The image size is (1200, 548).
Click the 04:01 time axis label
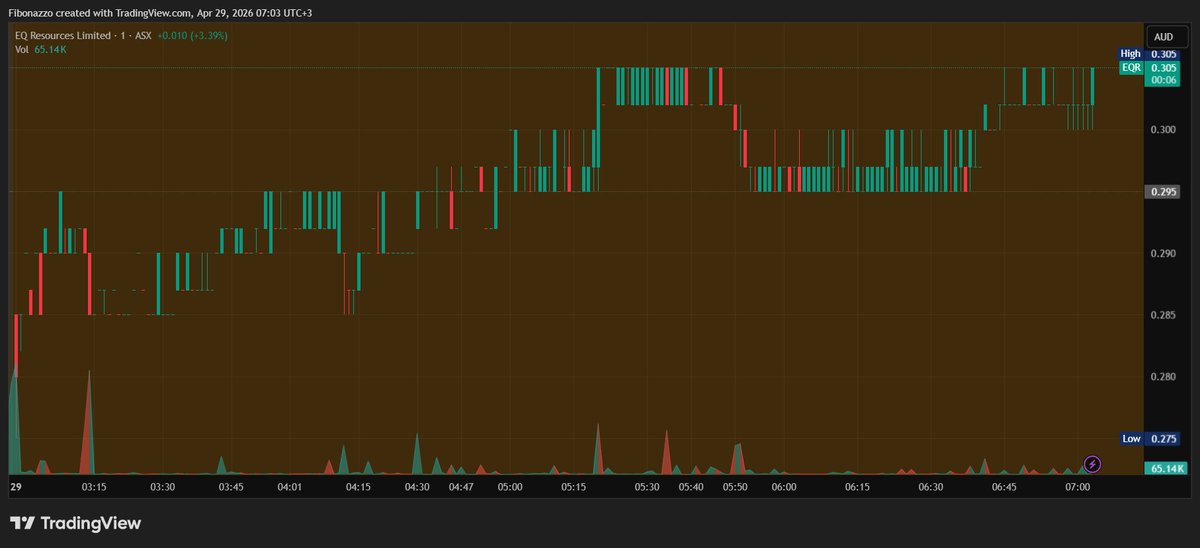coord(290,487)
